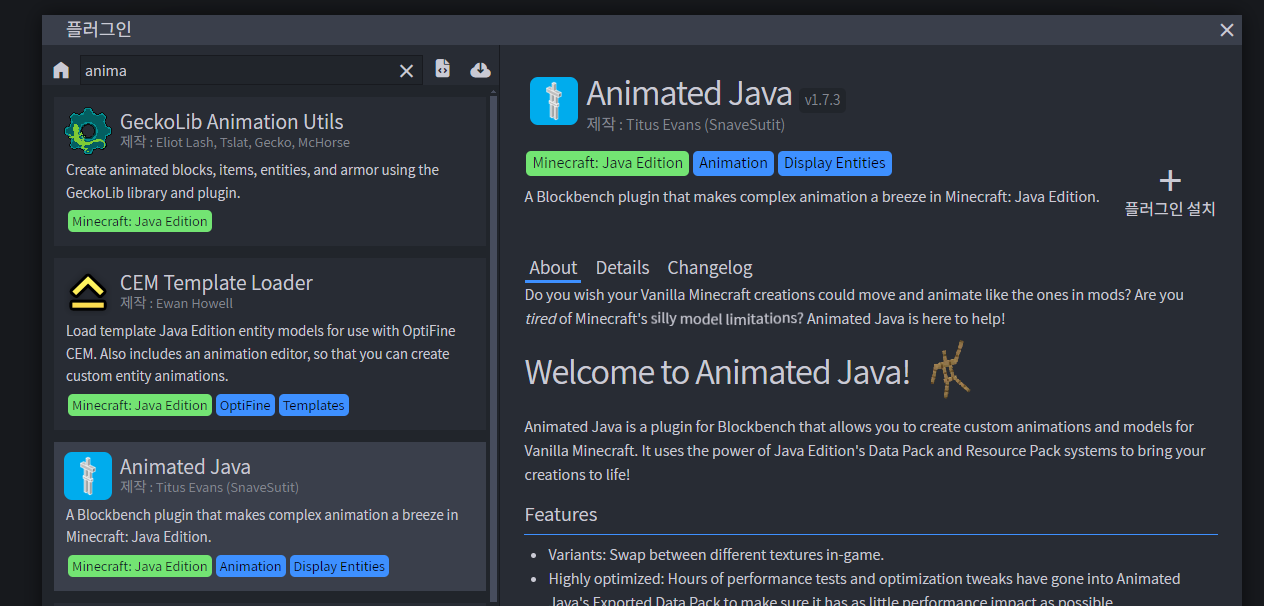Click Animation tag in plugin list
This screenshot has width=1264, height=606.
coord(250,566)
